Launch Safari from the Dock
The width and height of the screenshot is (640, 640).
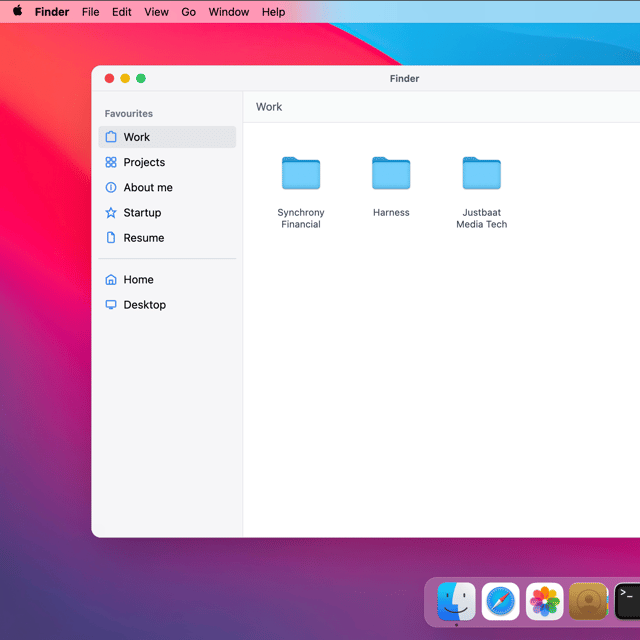tap(500, 601)
